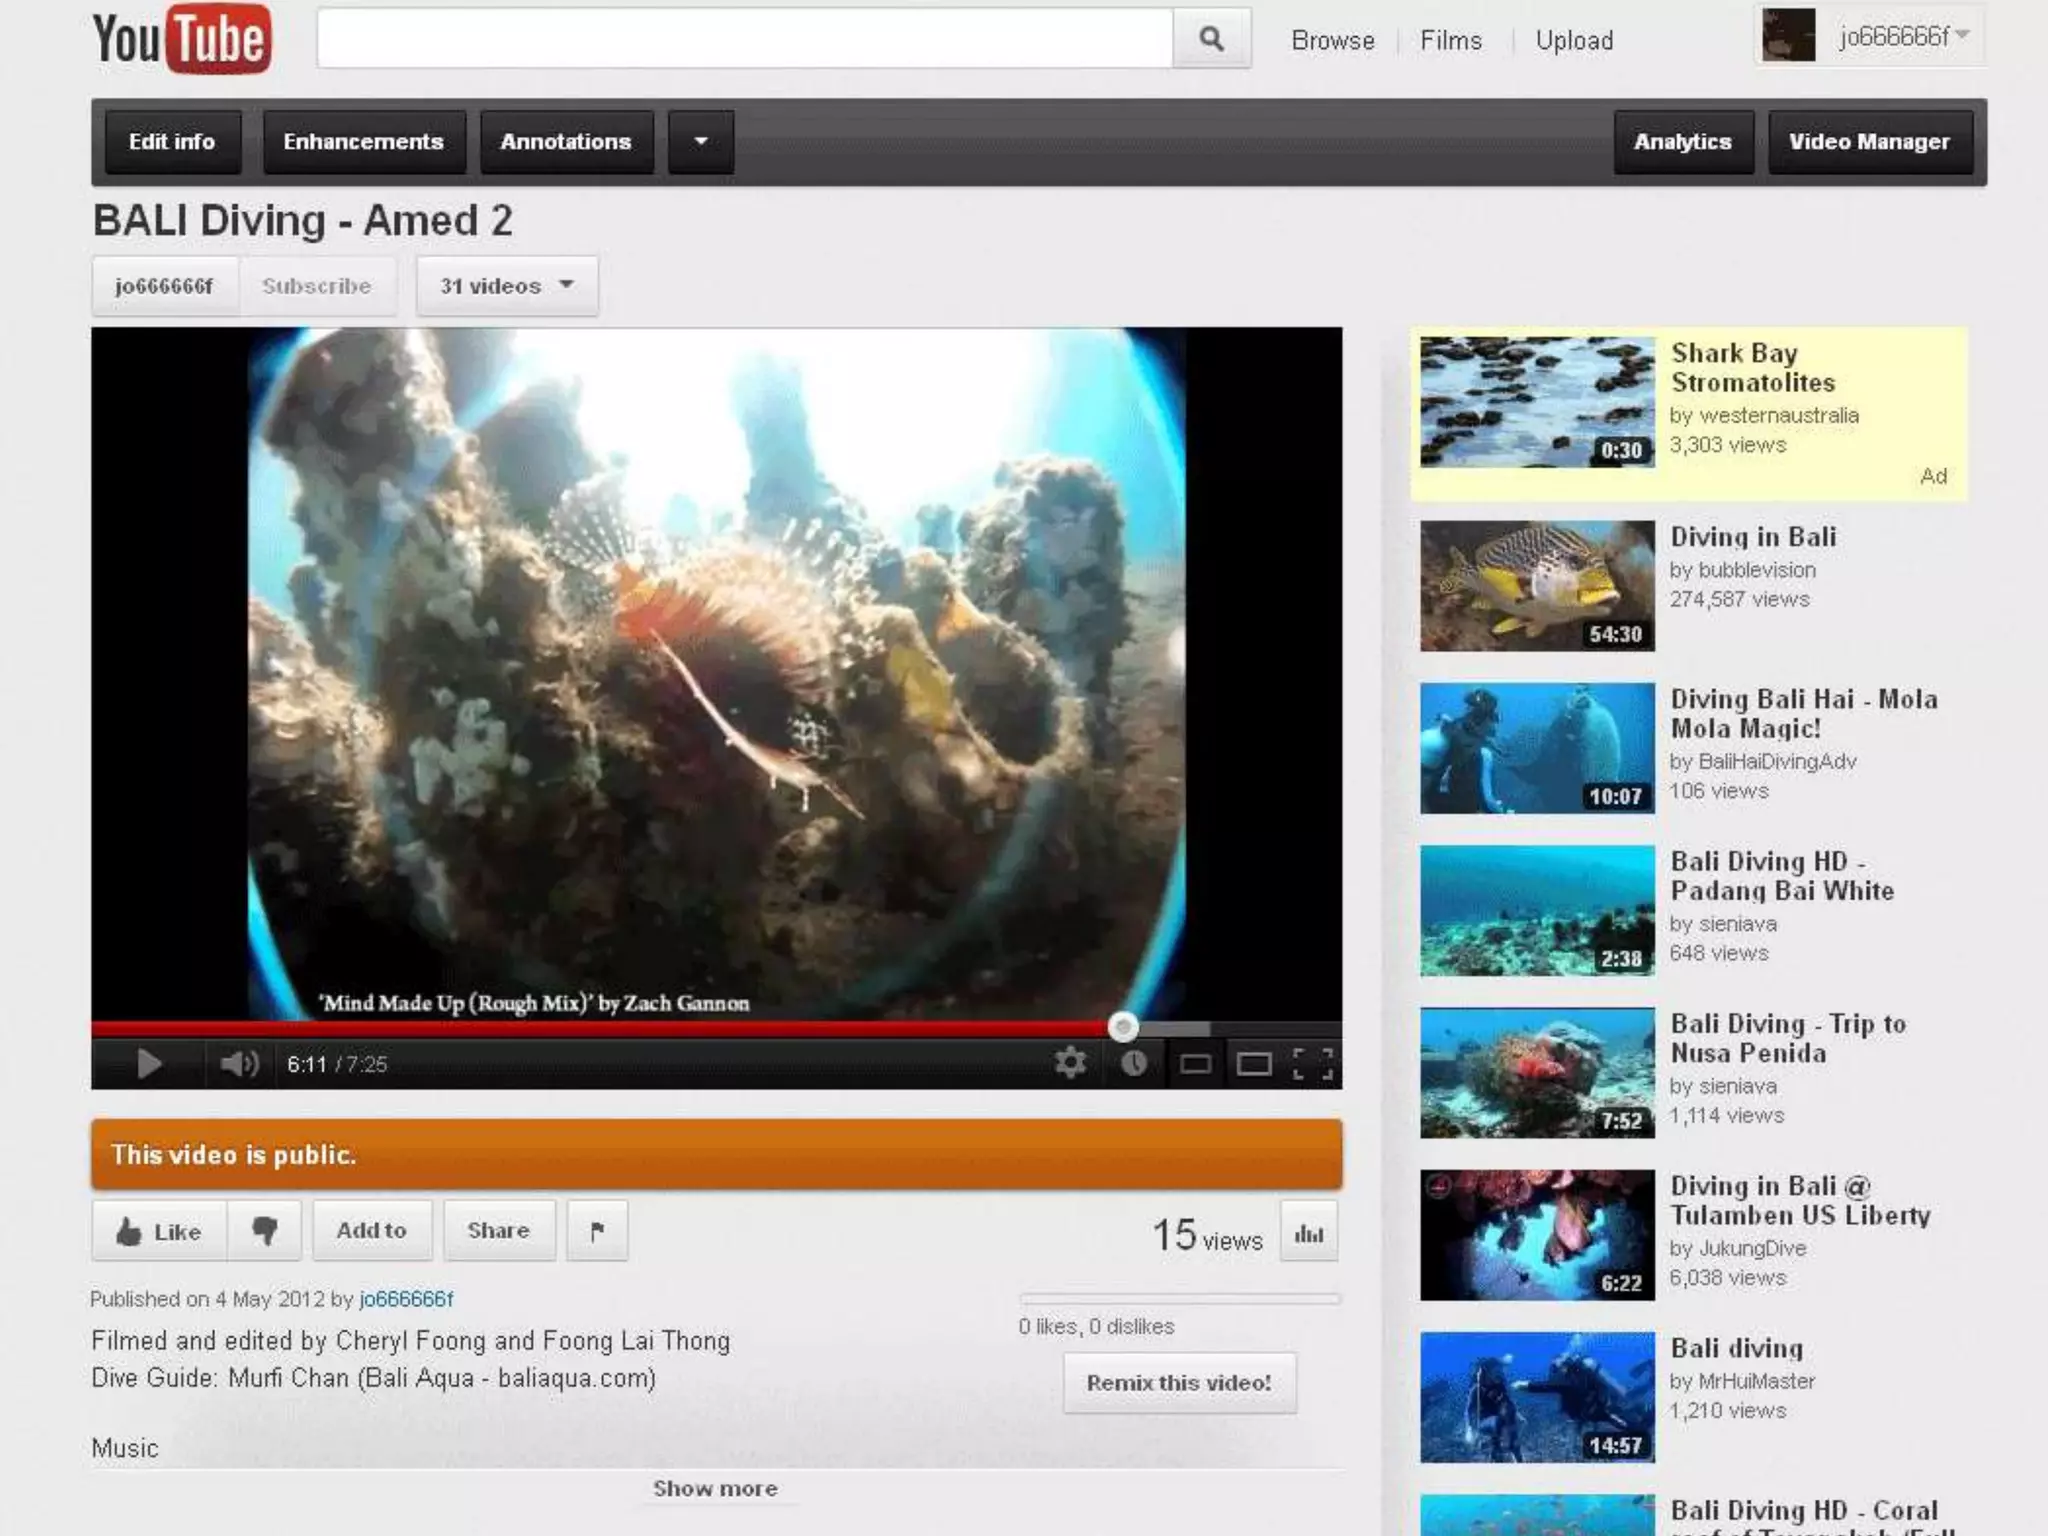Open the dropdown arrow beside Annotations
Viewport: 2048px width, 1536px height.
(700, 142)
